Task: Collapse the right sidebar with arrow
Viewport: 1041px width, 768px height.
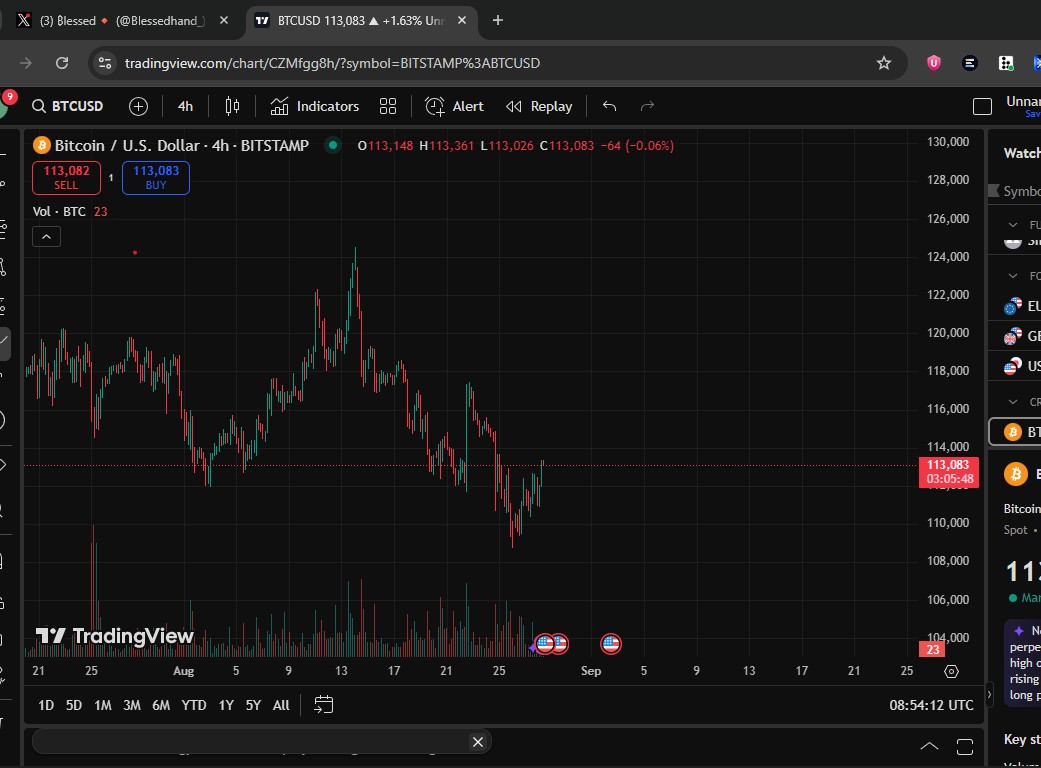Action: click(x=989, y=694)
